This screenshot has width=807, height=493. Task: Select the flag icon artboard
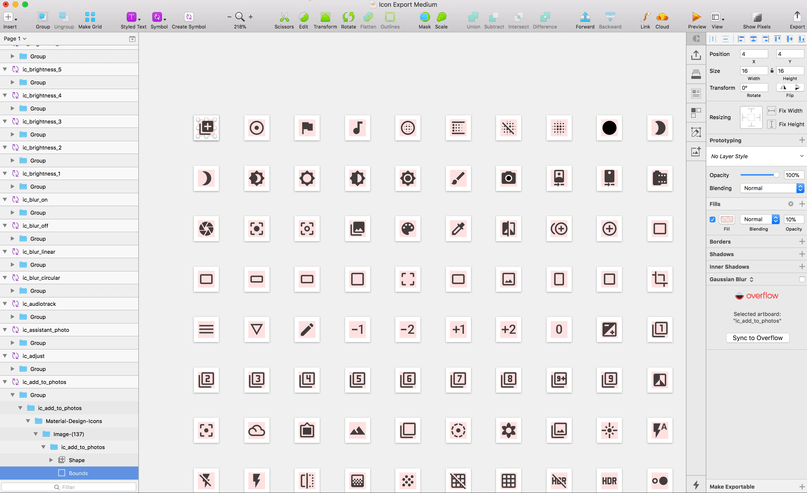(307, 128)
